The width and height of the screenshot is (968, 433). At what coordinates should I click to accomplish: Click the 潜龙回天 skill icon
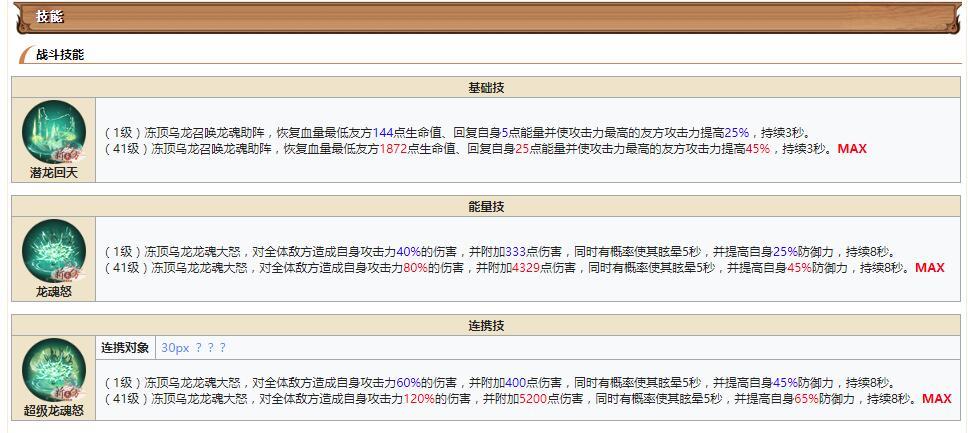click(x=54, y=132)
